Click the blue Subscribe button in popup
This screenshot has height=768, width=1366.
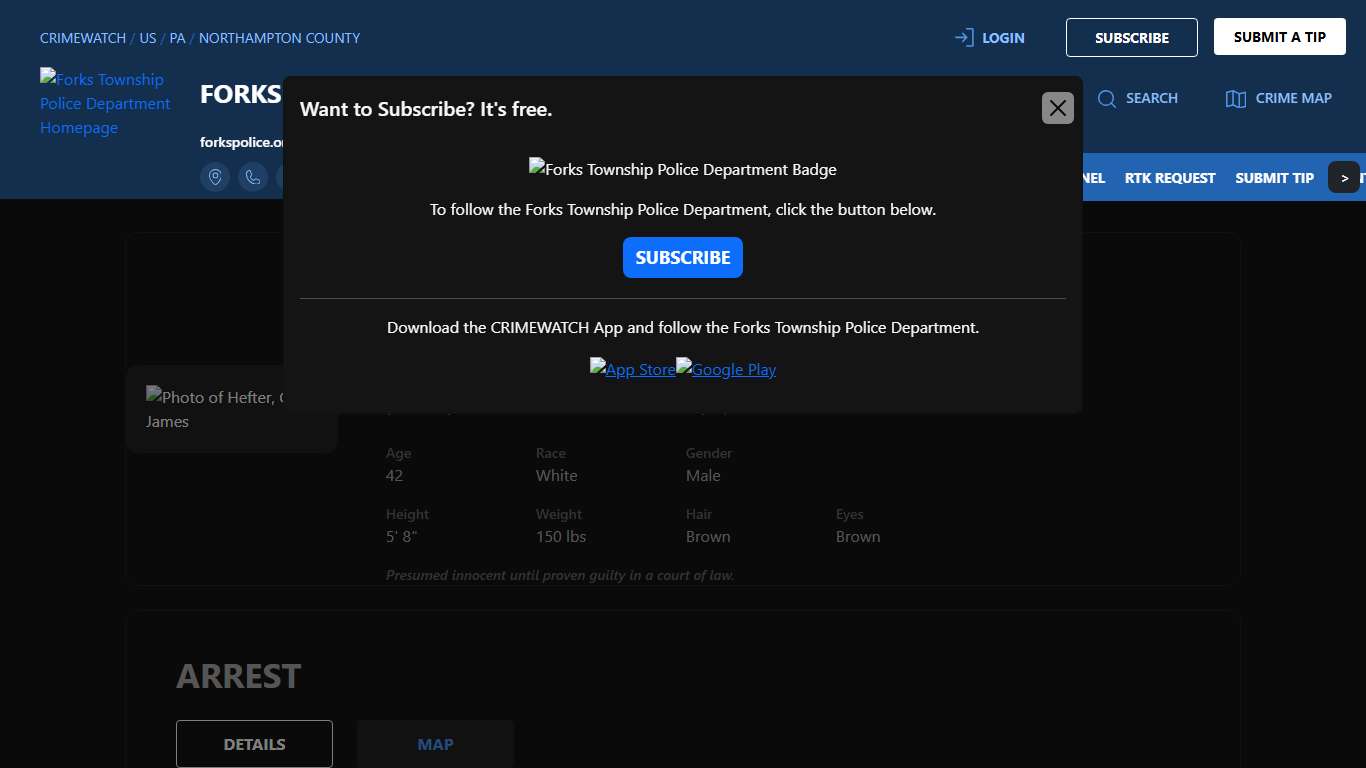[682, 258]
